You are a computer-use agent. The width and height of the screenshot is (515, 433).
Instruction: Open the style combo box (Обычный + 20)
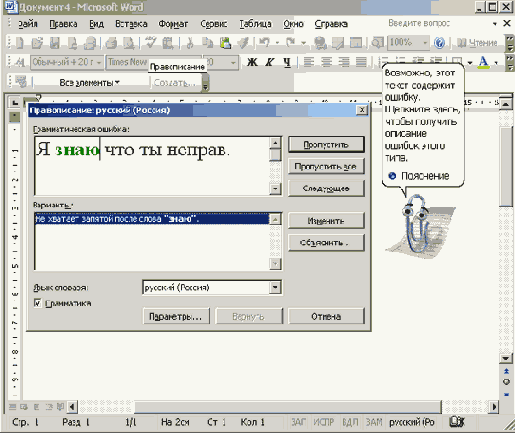[x=67, y=62]
